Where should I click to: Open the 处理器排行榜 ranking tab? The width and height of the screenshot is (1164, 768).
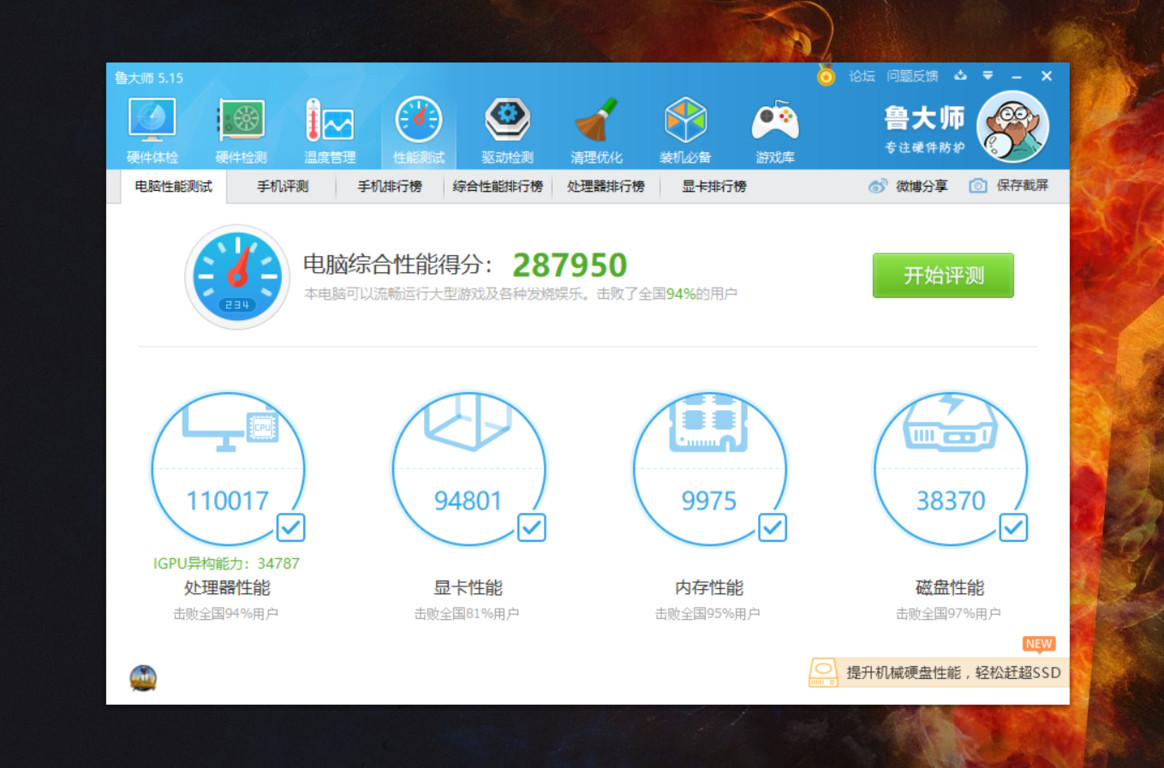pos(608,186)
